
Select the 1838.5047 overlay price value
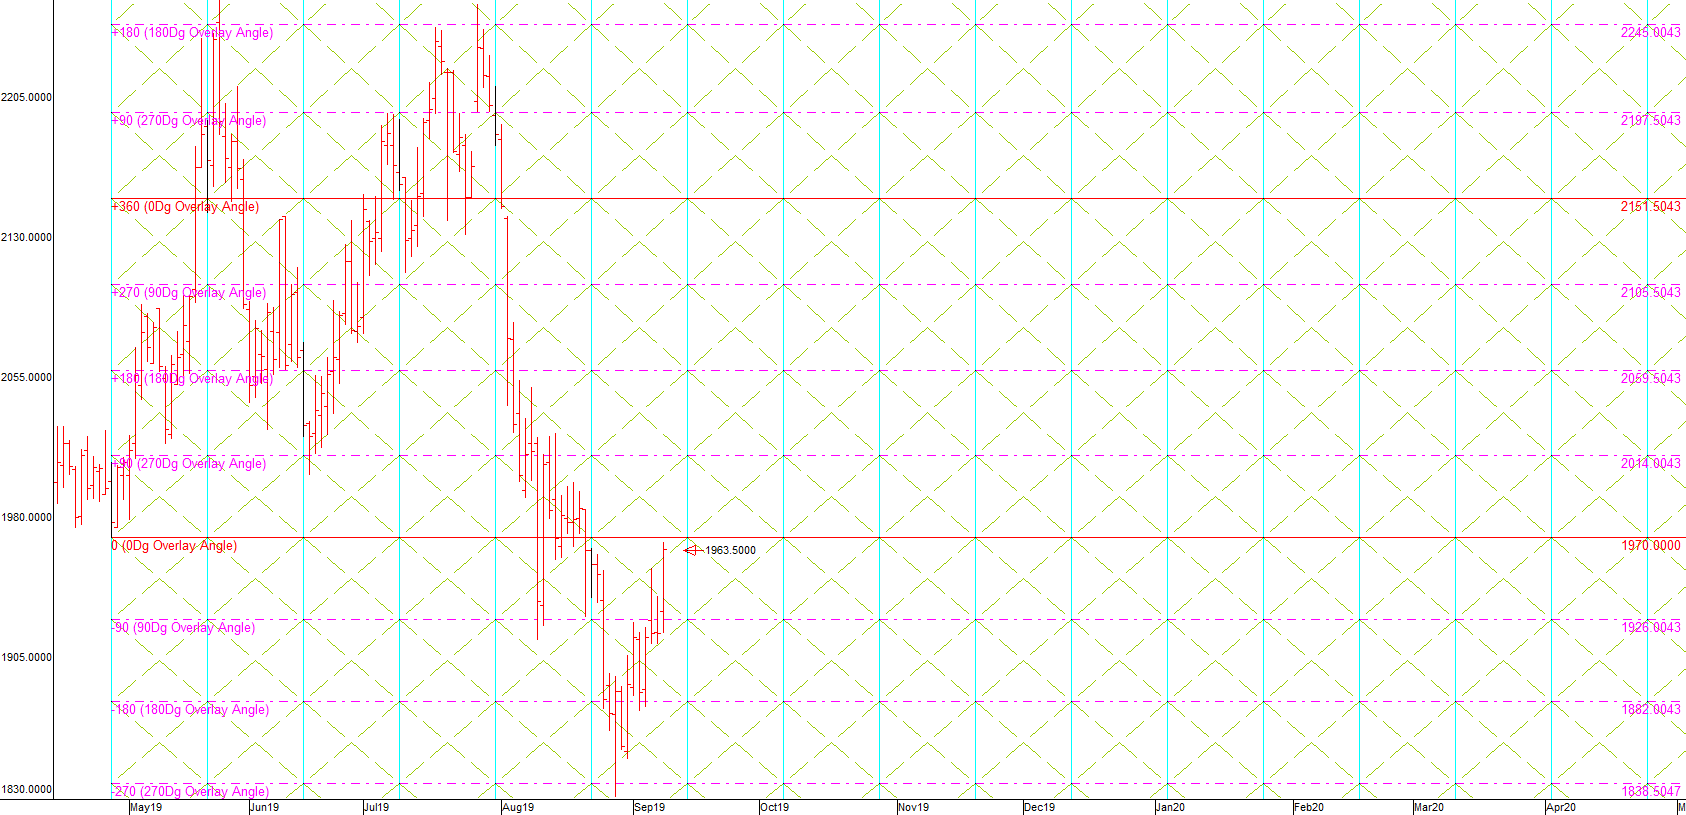(x=1651, y=792)
